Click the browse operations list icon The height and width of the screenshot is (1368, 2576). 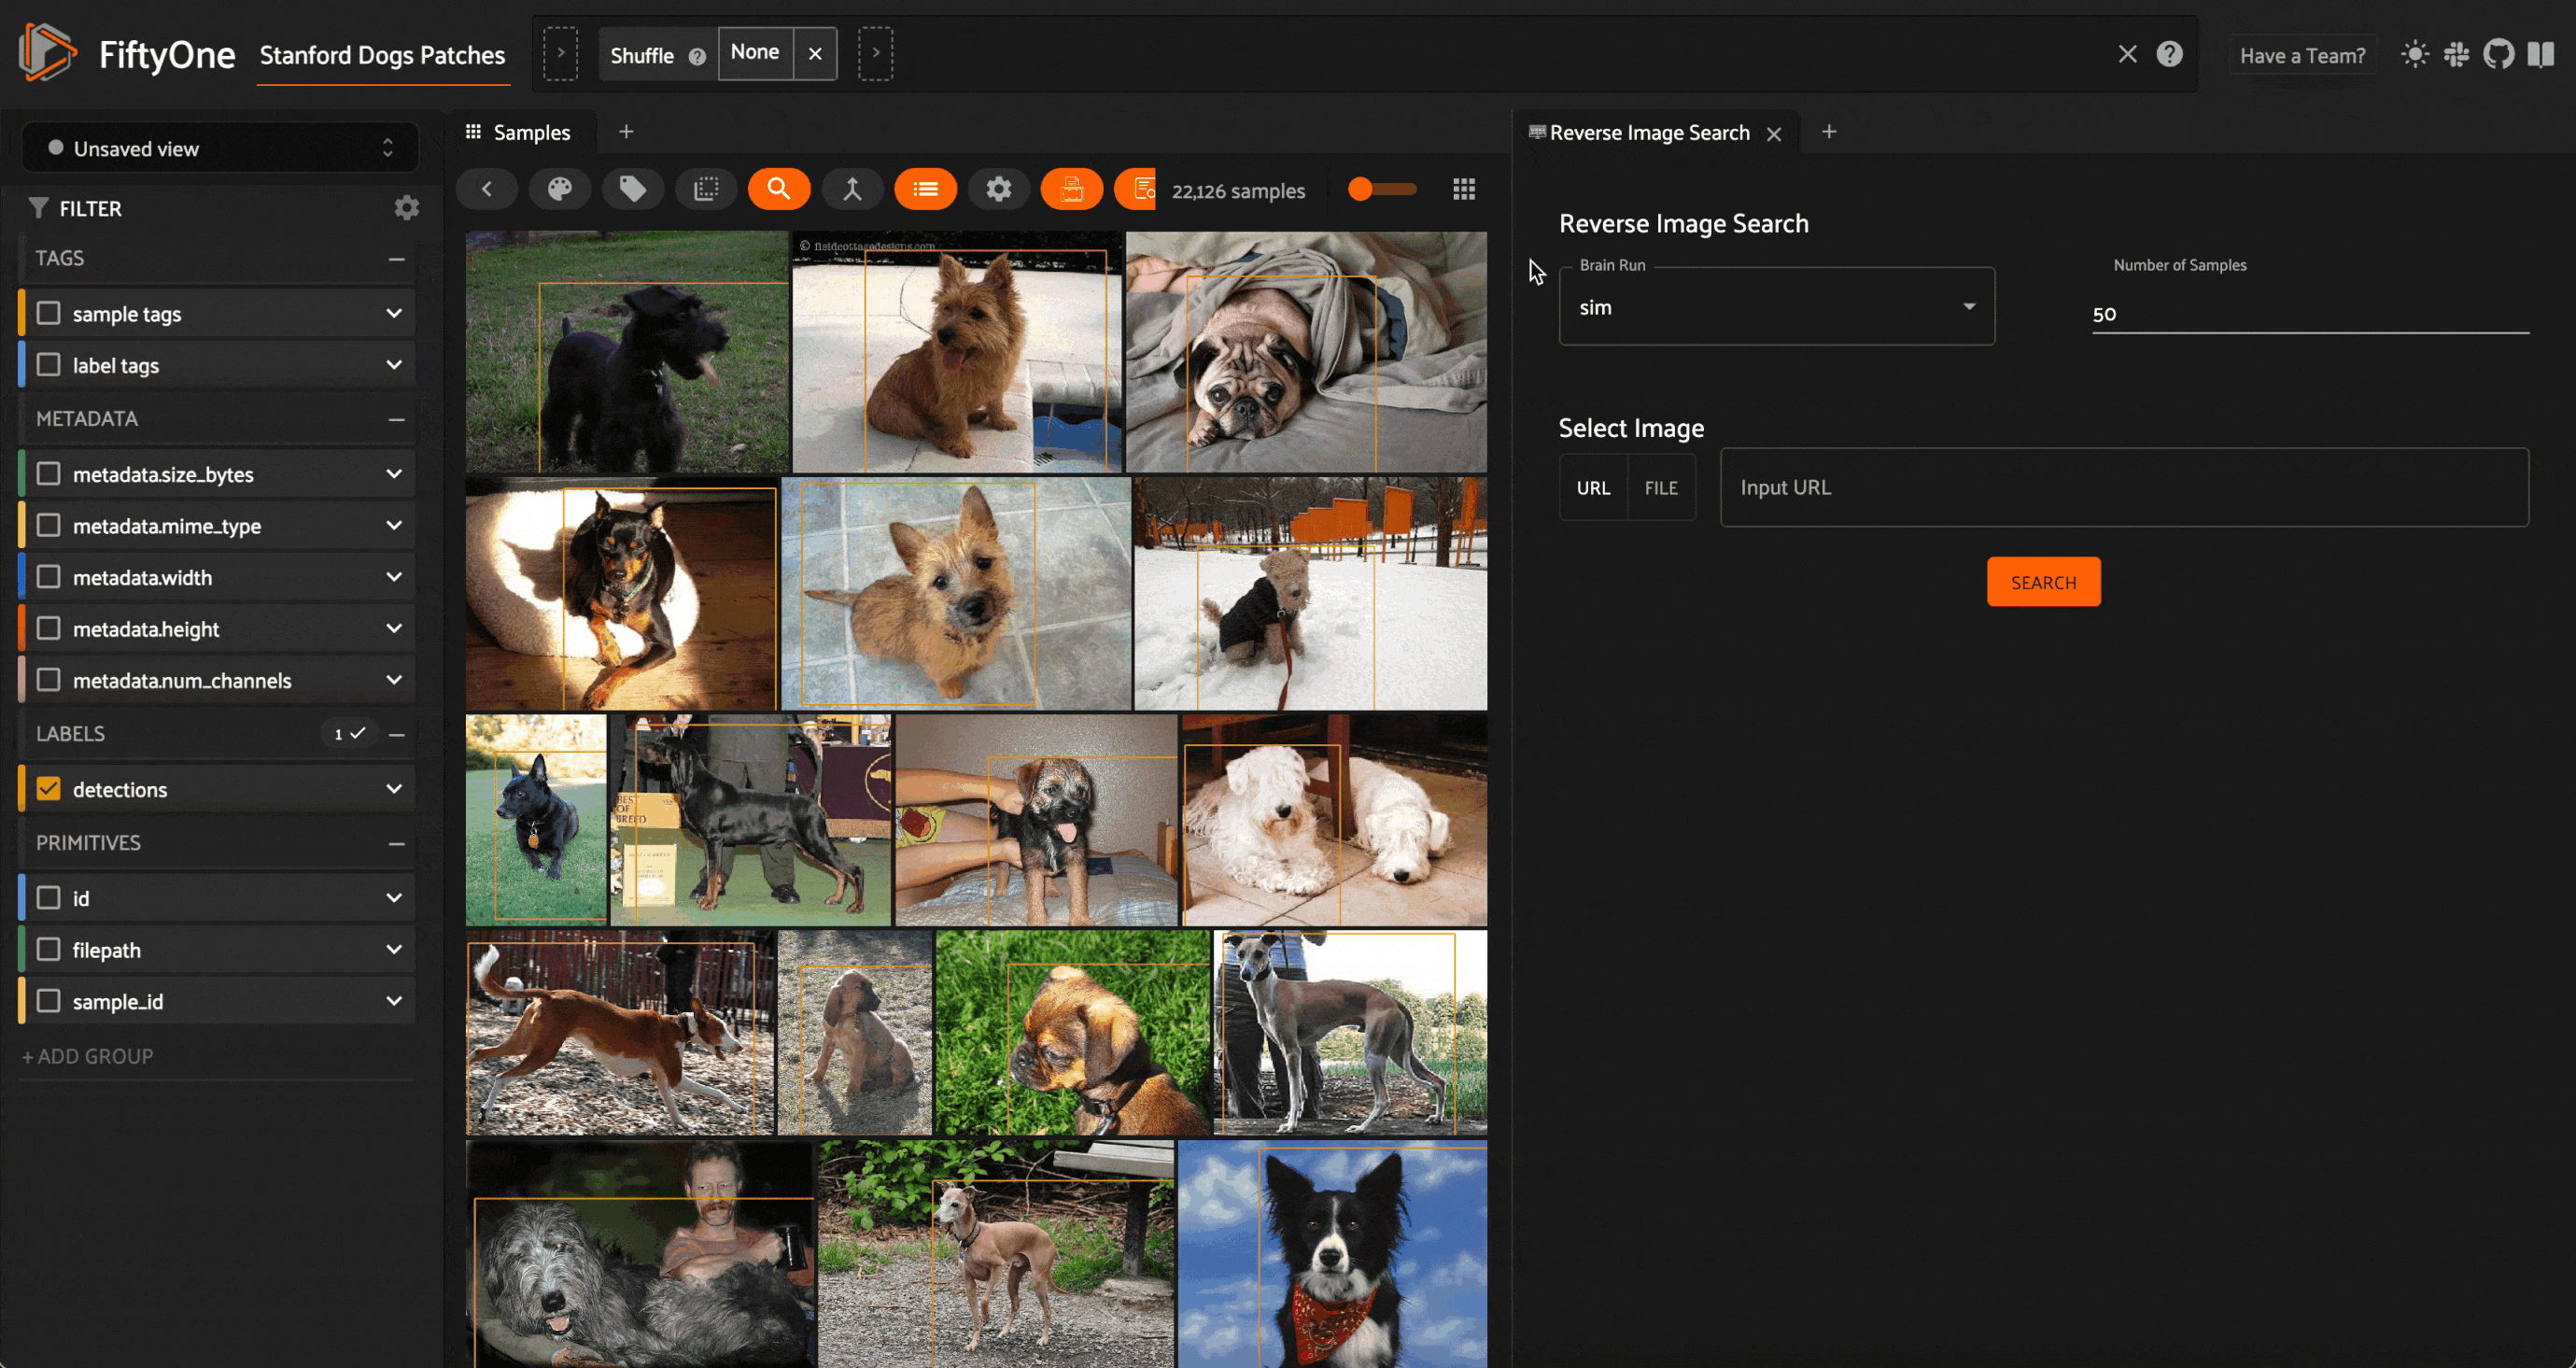925,189
